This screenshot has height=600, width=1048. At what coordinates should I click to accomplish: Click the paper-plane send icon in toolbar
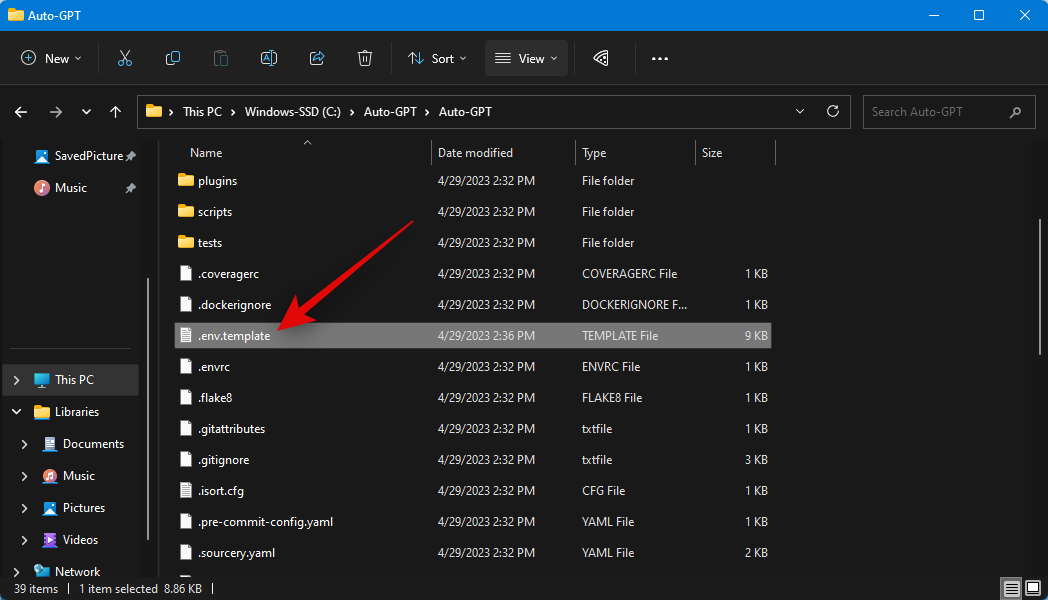coord(601,58)
